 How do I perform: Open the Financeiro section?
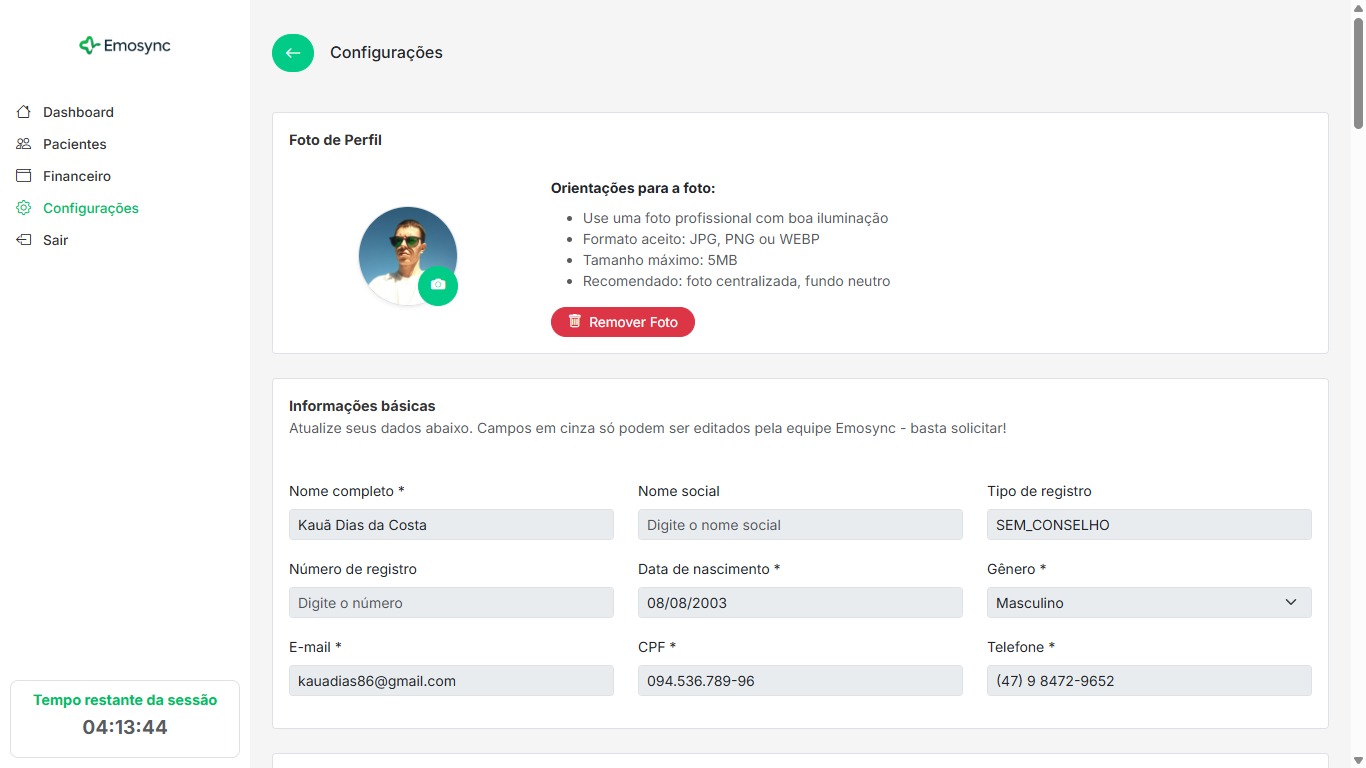[77, 176]
